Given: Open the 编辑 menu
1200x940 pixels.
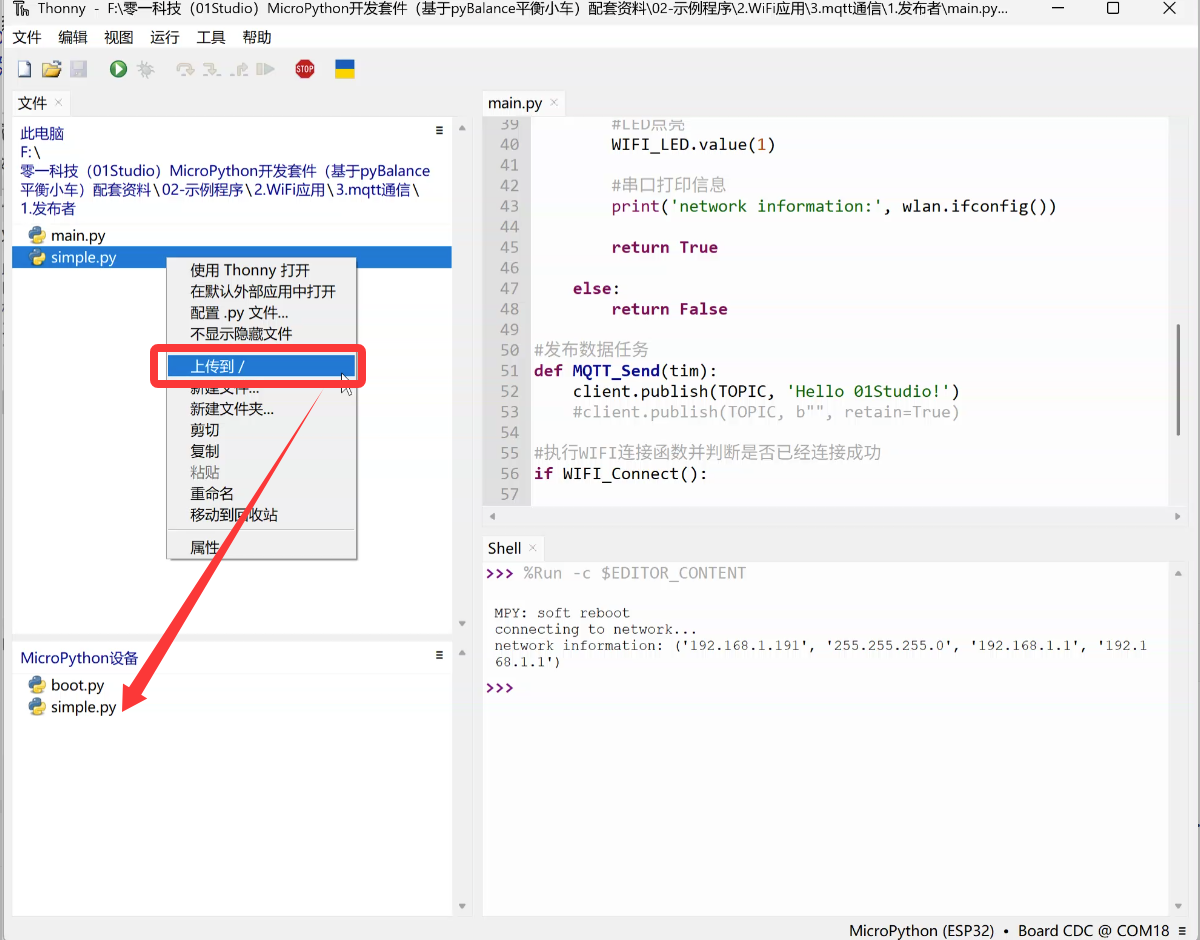Looking at the screenshot, I should (x=73, y=37).
